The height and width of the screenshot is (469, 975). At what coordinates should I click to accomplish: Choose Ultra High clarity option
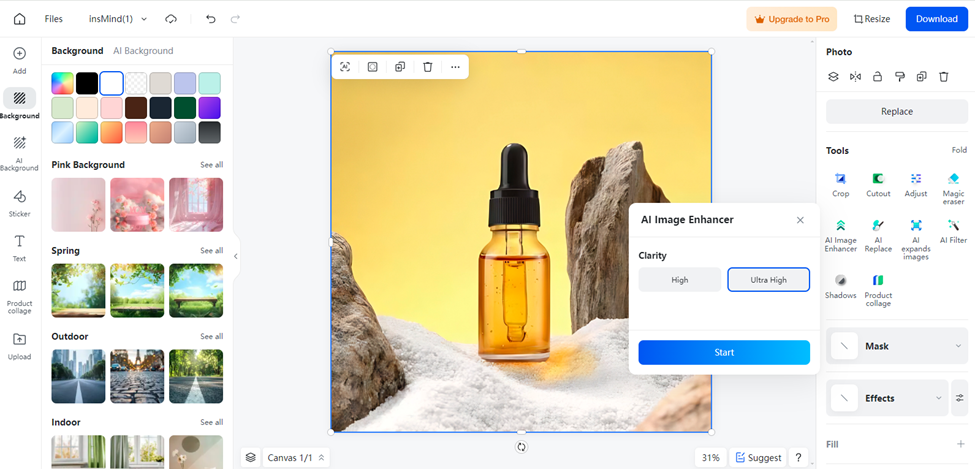pos(768,280)
